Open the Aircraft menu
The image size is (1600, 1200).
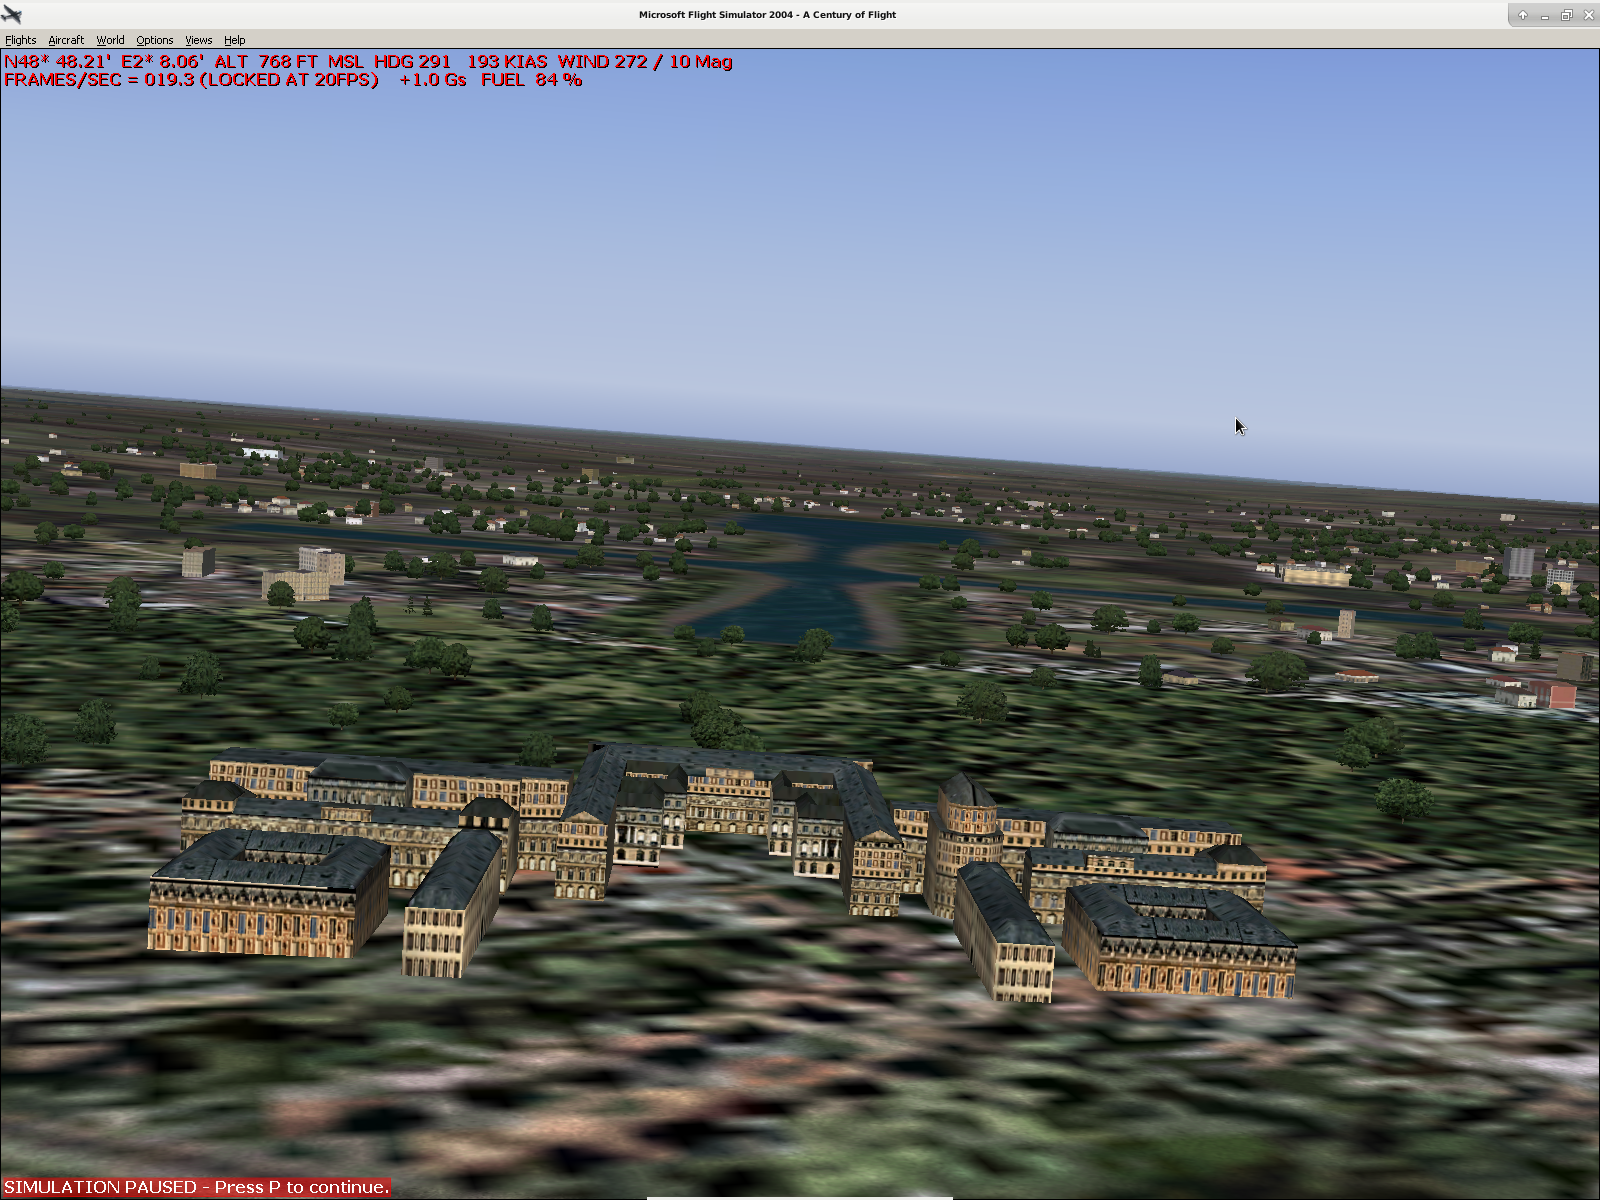(x=66, y=40)
